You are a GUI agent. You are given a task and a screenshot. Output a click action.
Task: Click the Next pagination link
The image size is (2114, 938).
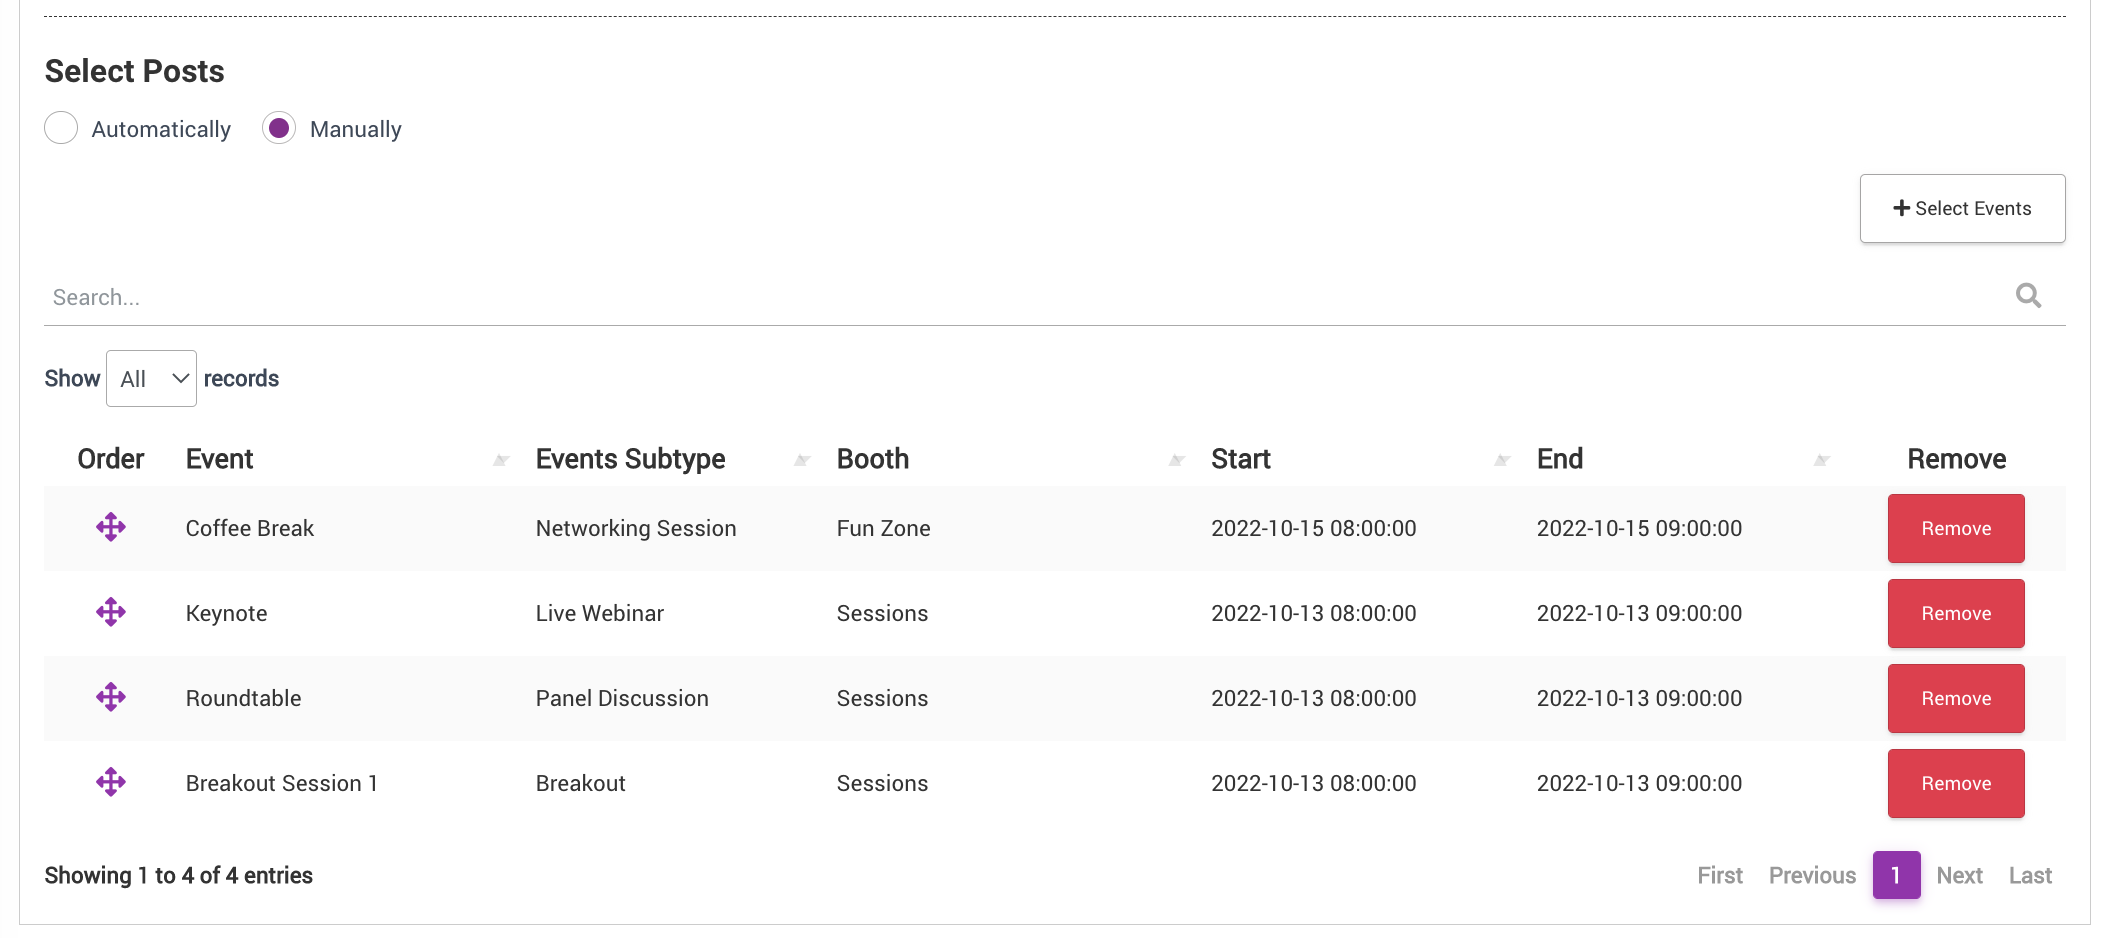1959,876
